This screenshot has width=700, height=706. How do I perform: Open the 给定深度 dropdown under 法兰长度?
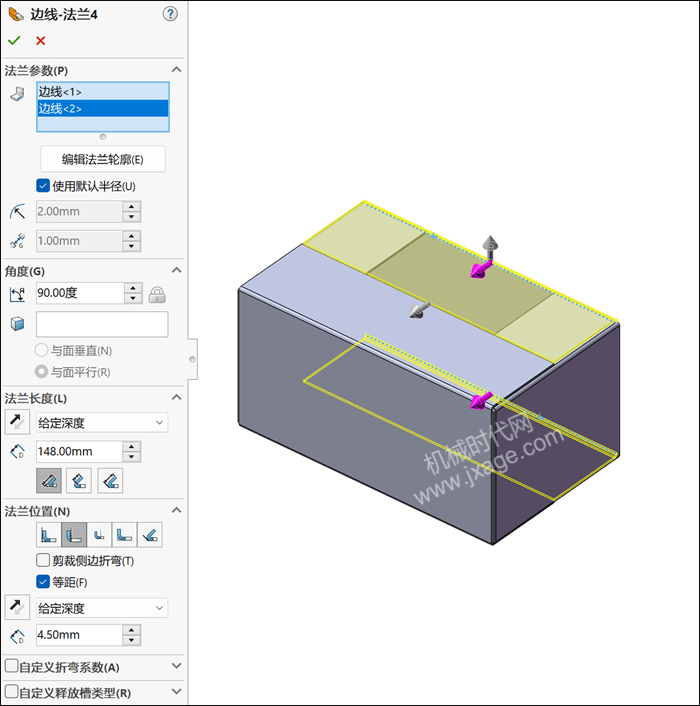pyautogui.click(x=102, y=423)
